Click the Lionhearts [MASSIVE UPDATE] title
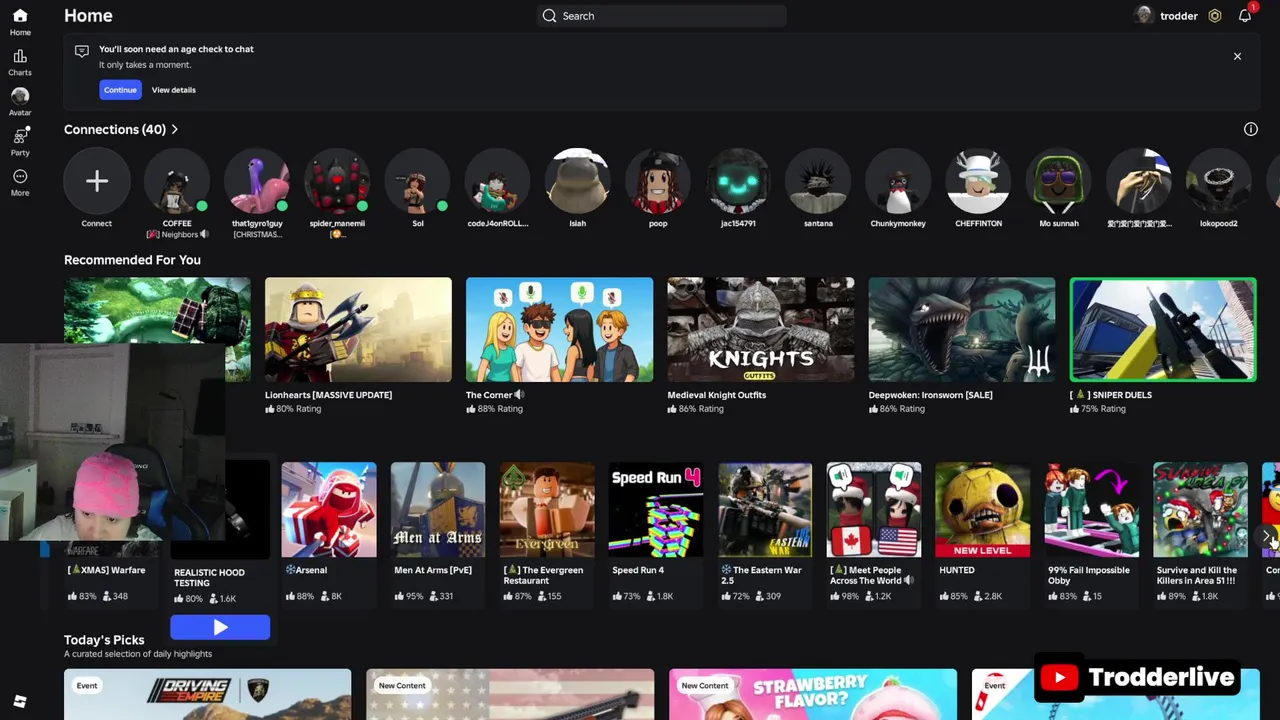Viewport: 1280px width, 720px height. click(x=328, y=395)
